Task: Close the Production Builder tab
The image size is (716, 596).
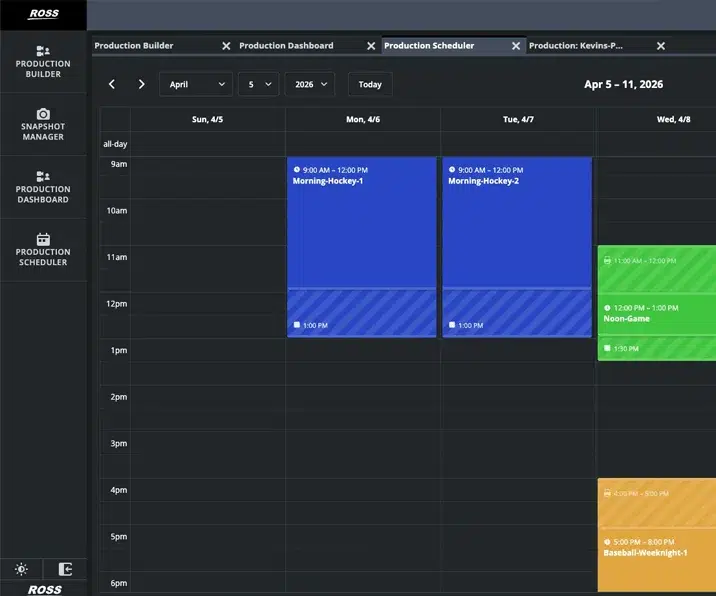Action: (226, 46)
